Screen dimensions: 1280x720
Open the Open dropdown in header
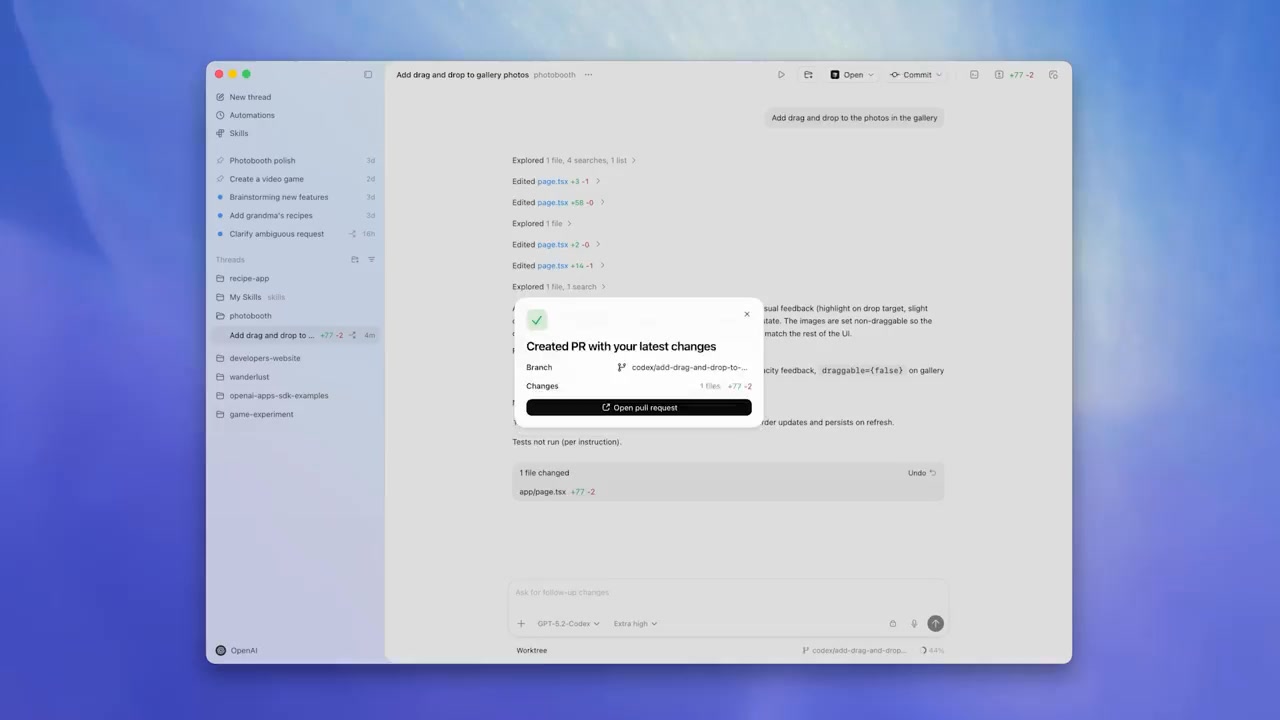click(x=852, y=75)
